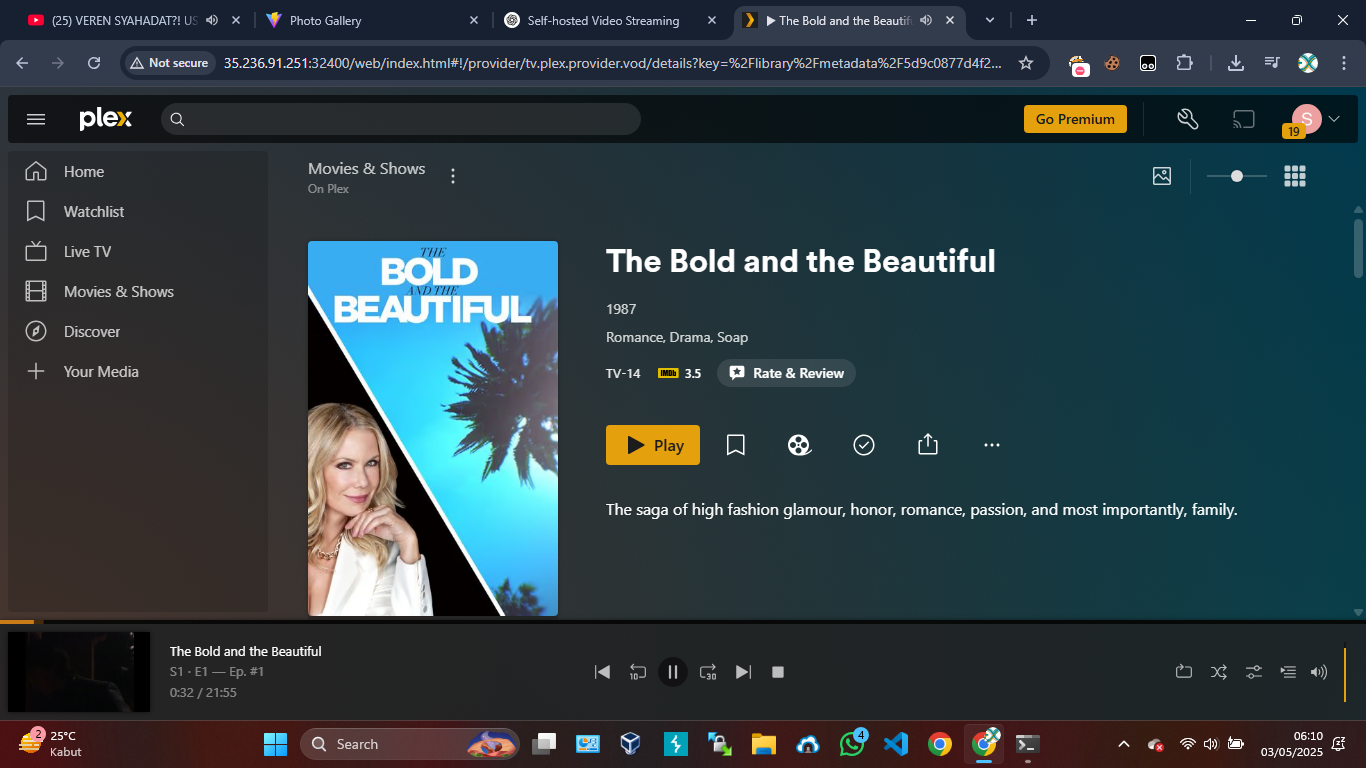Screen dimensions: 1366x768
Task: Toggle repeat in the player bar
Action: click(1184, 672)
